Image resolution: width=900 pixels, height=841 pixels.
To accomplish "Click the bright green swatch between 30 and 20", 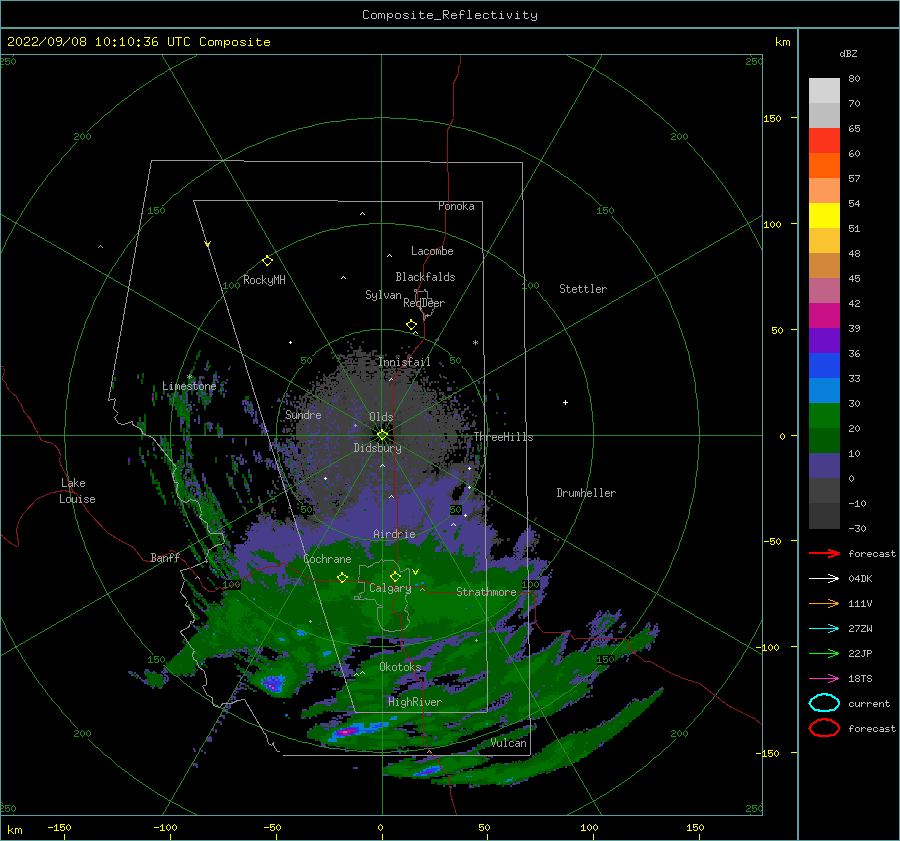I will [824, 415].
